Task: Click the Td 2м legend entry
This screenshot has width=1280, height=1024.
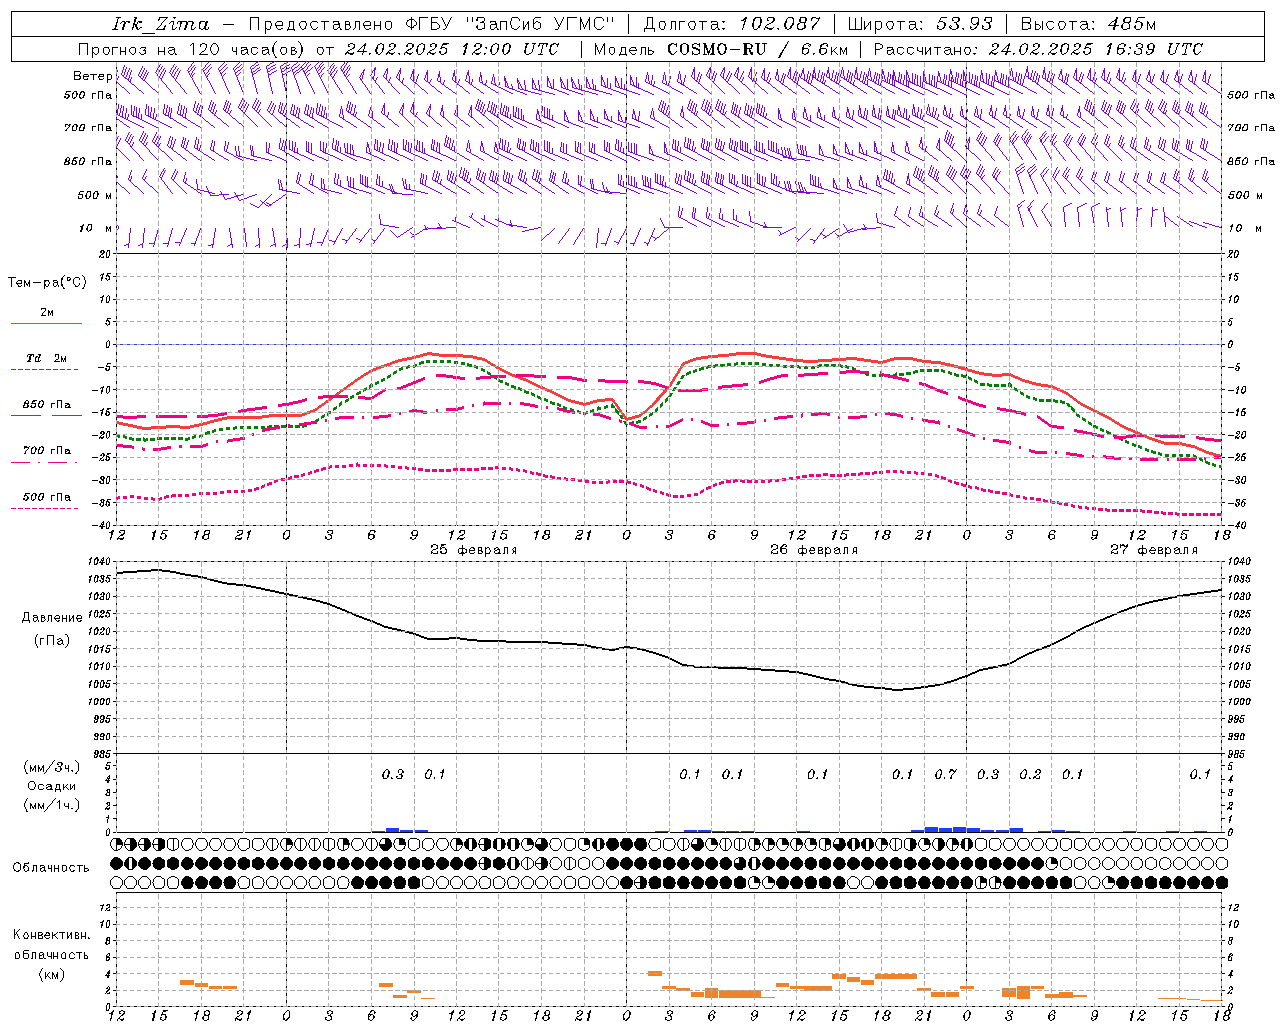Action: [x=47, y=358]
